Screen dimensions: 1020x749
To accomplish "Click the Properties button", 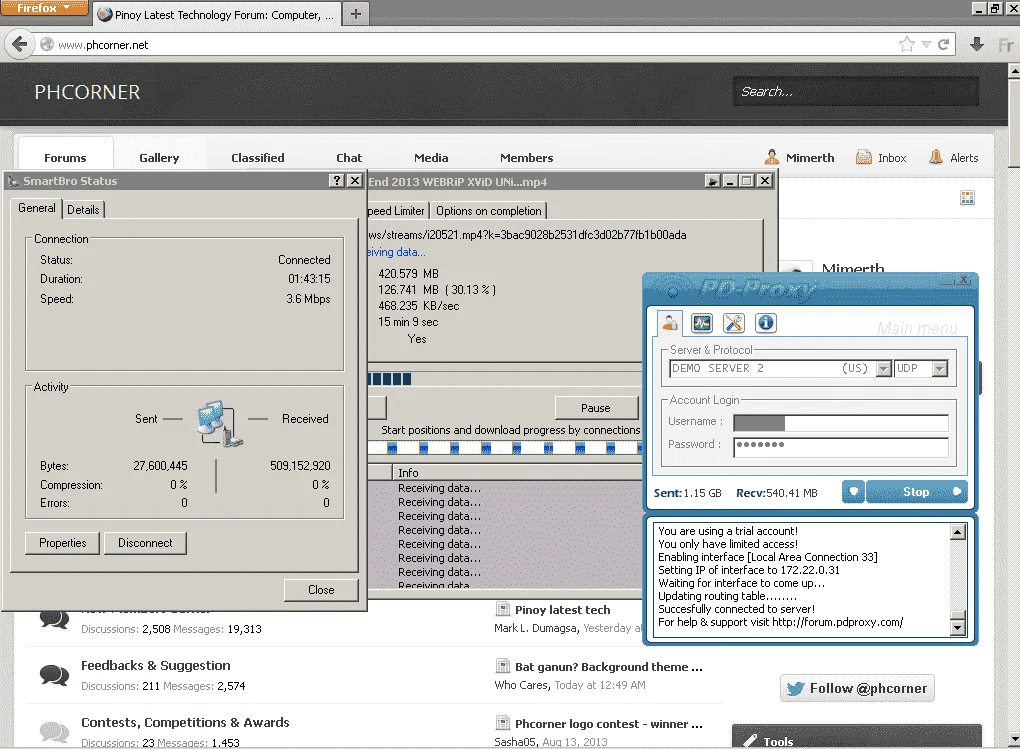I will pyautogui.click(x=62, y=543).
